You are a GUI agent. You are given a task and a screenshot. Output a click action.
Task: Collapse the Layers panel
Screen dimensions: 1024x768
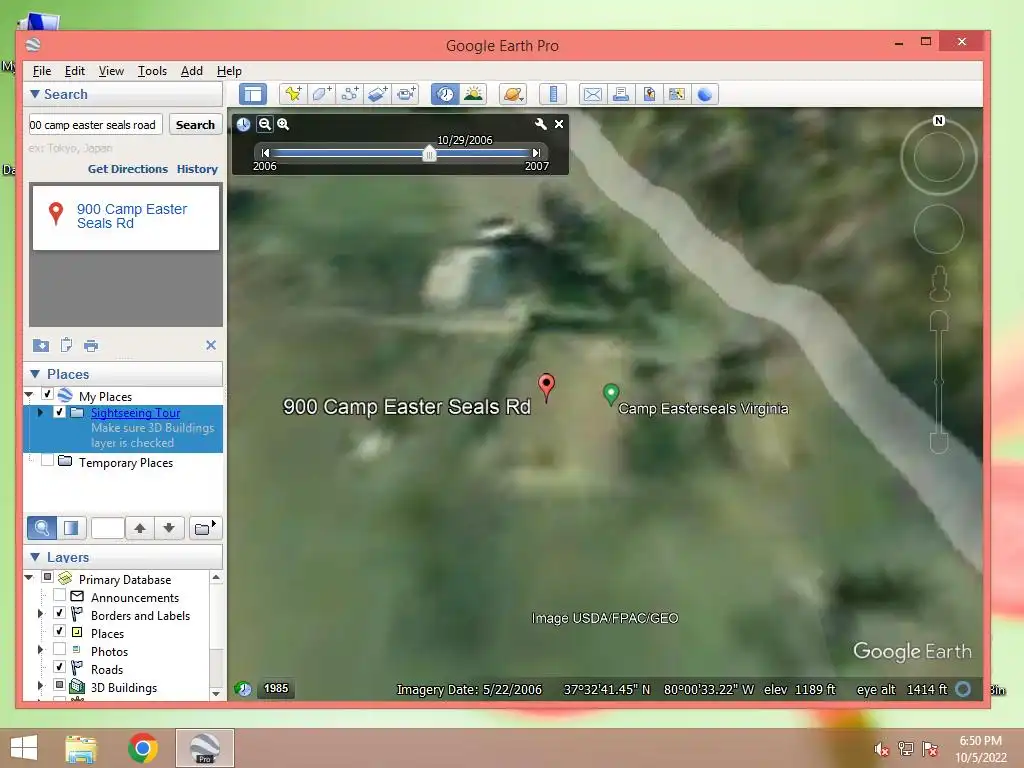pos(35,557)
